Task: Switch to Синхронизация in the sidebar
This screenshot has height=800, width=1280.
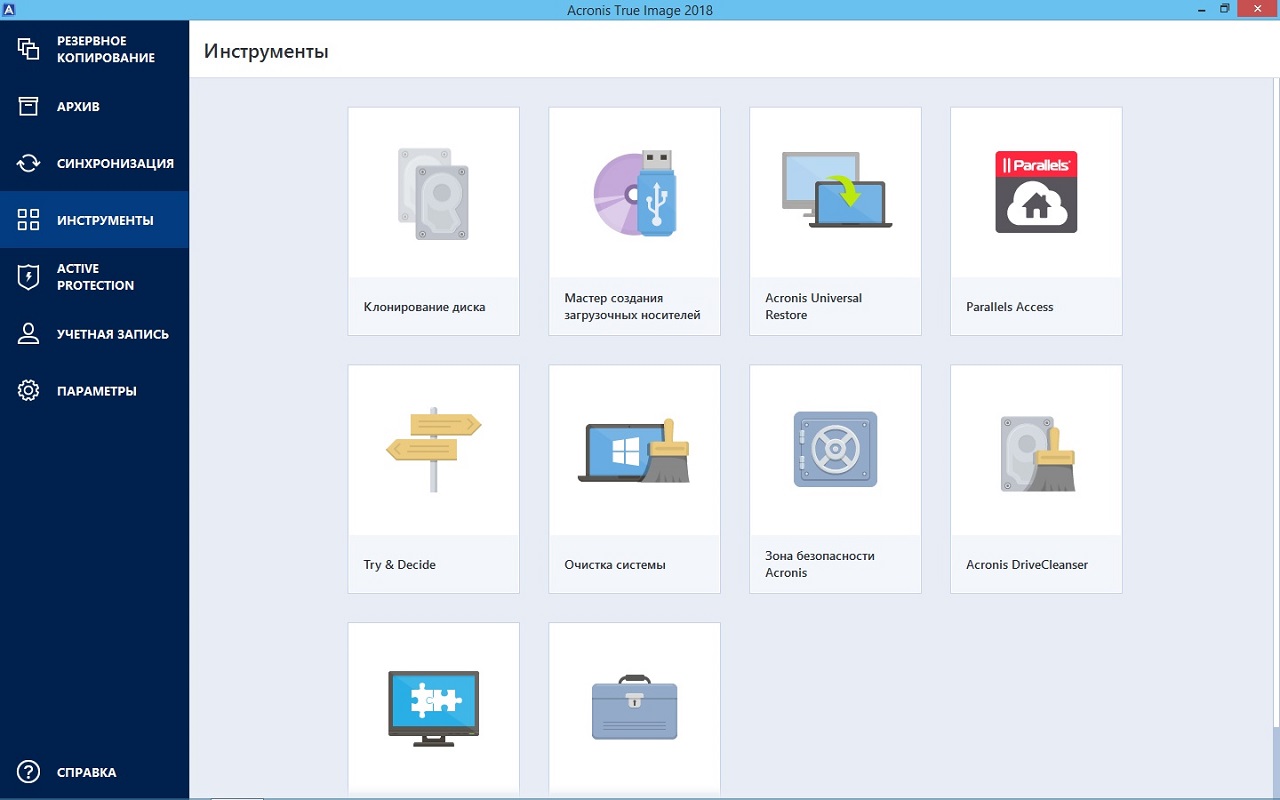Action: click(94, 164)
